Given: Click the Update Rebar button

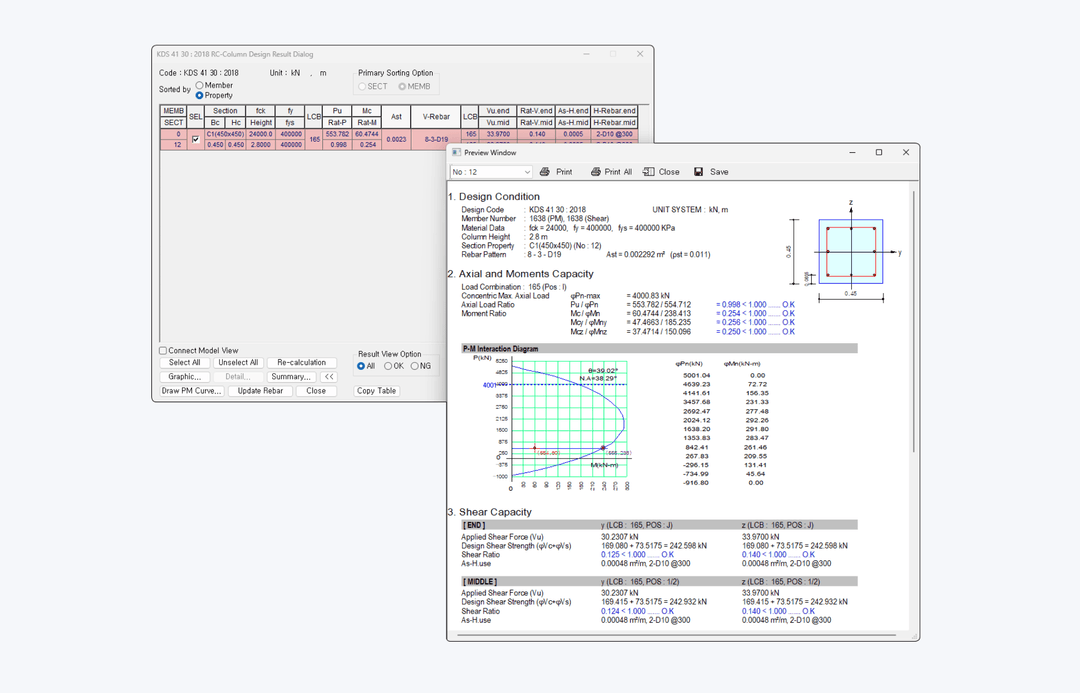Looking at the screenshot, I should [260, 391].
